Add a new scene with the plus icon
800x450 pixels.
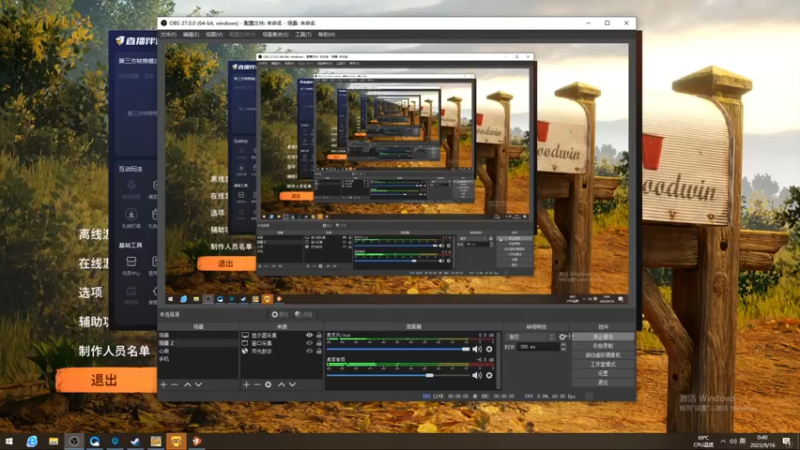tap(163, 385)
